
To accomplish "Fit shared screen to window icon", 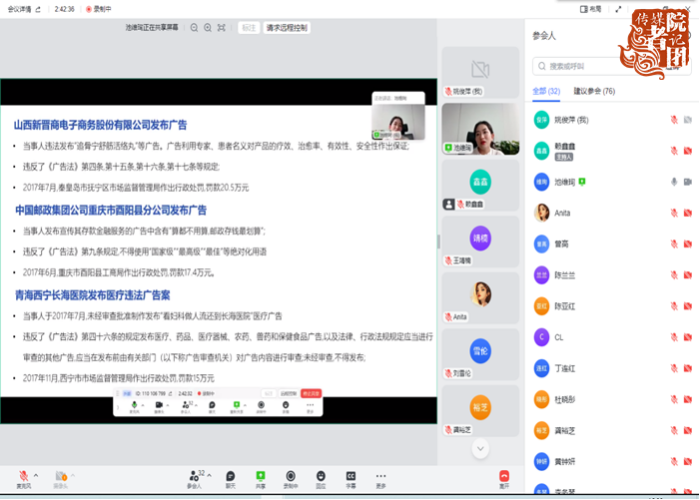I will (x=221, y=28).
